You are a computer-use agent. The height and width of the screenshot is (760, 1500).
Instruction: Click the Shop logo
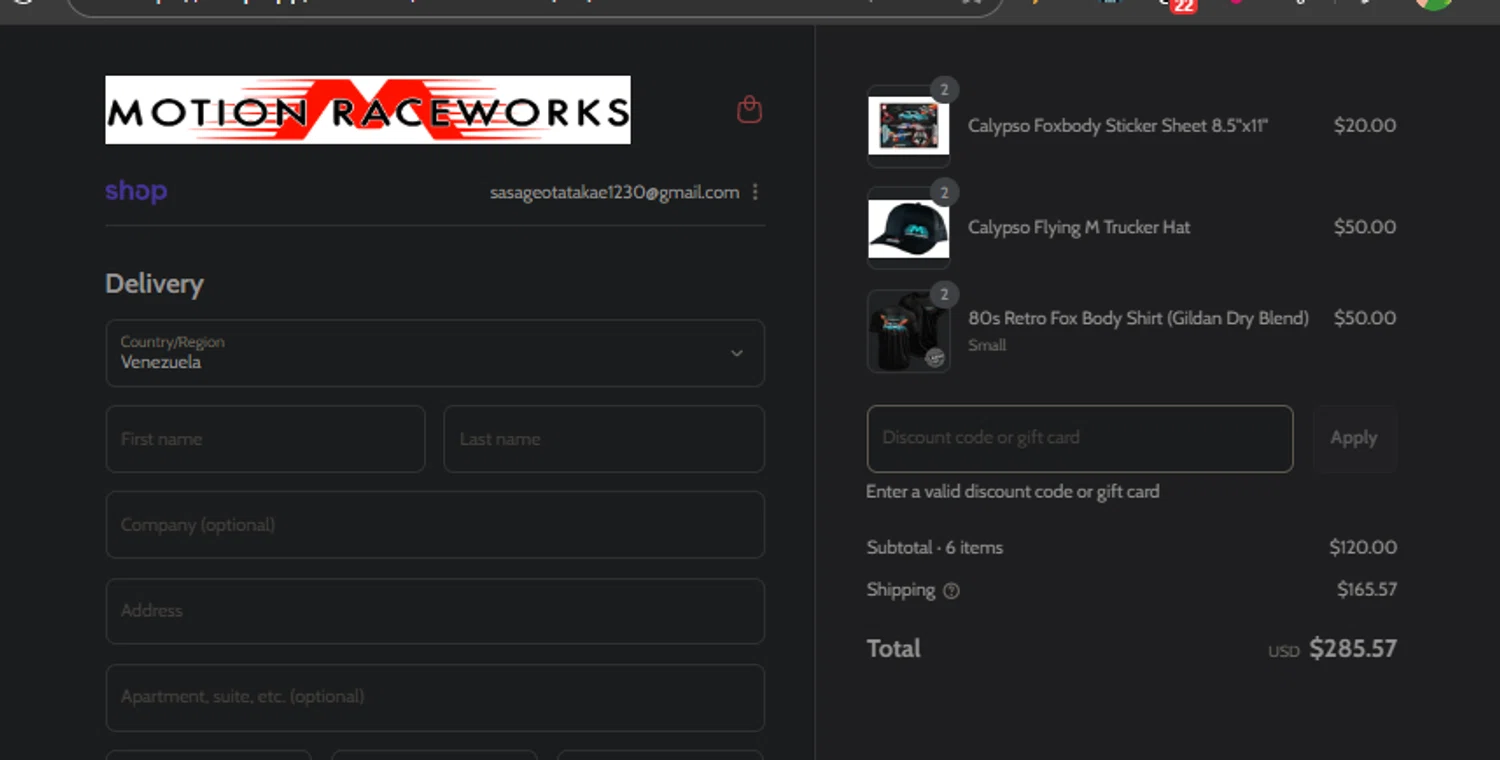point(136,191)
